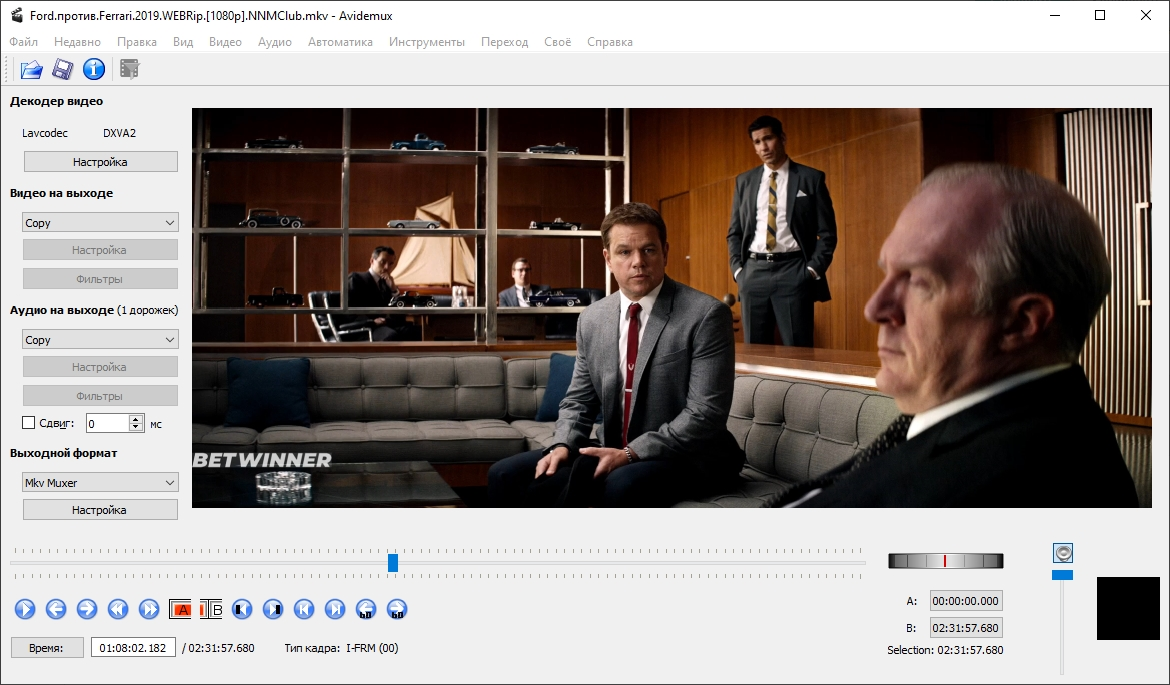Enable the Сдвиг audio shift checkbox
The height and width of the screenshot is (685, 1170).
coord(28,422)
